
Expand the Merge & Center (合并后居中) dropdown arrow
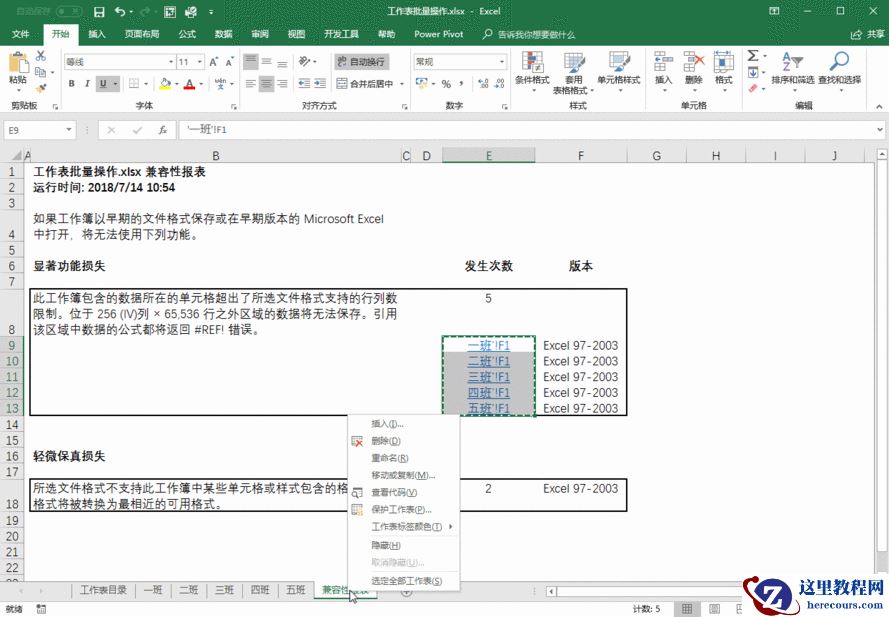[x=402, y=84]
